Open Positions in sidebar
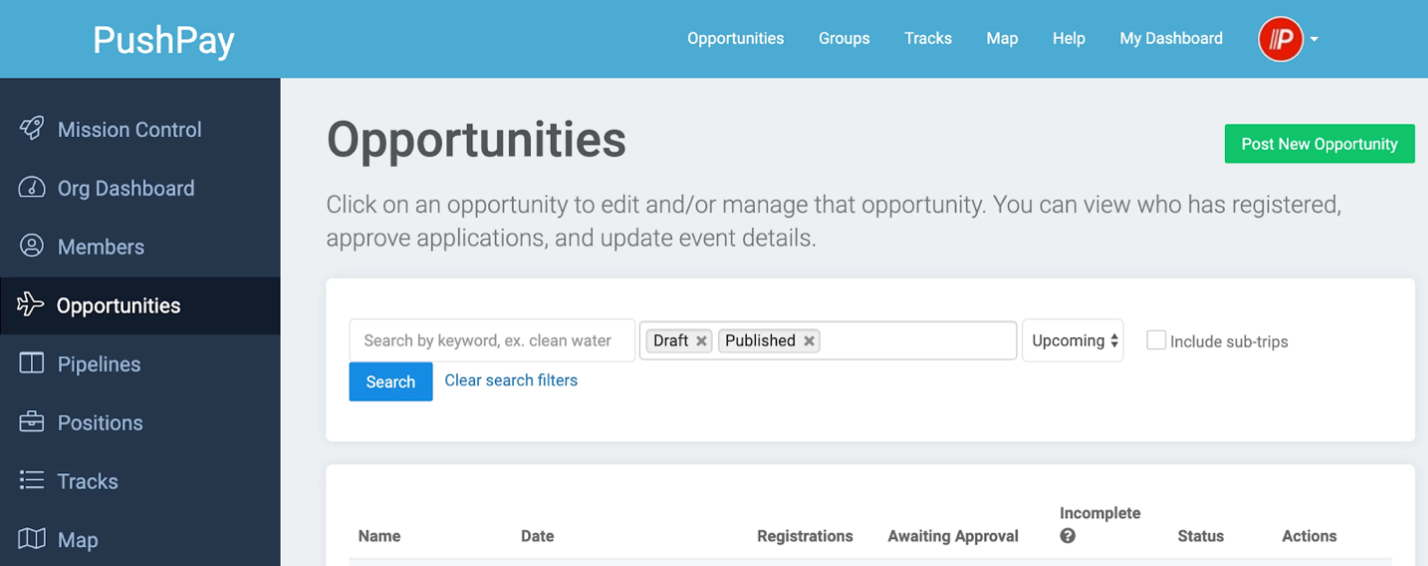Viewport: 1428px width, 566px height. (140, 423)
